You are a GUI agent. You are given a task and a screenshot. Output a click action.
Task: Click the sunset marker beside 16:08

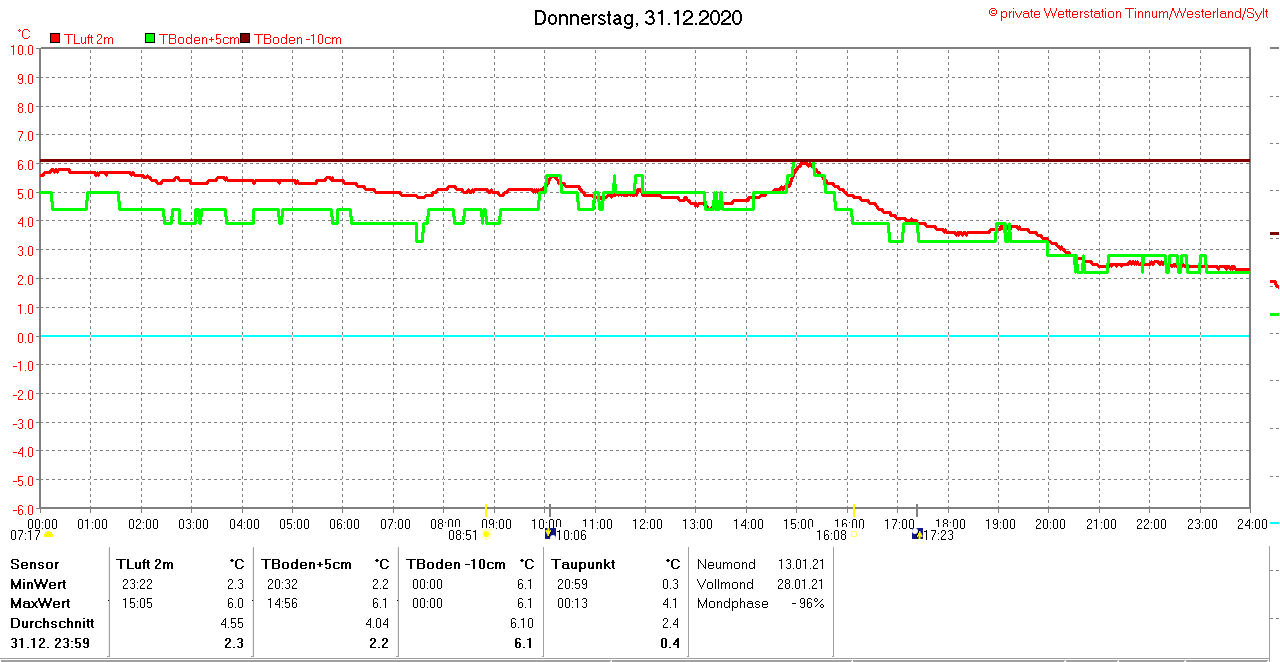854,534
